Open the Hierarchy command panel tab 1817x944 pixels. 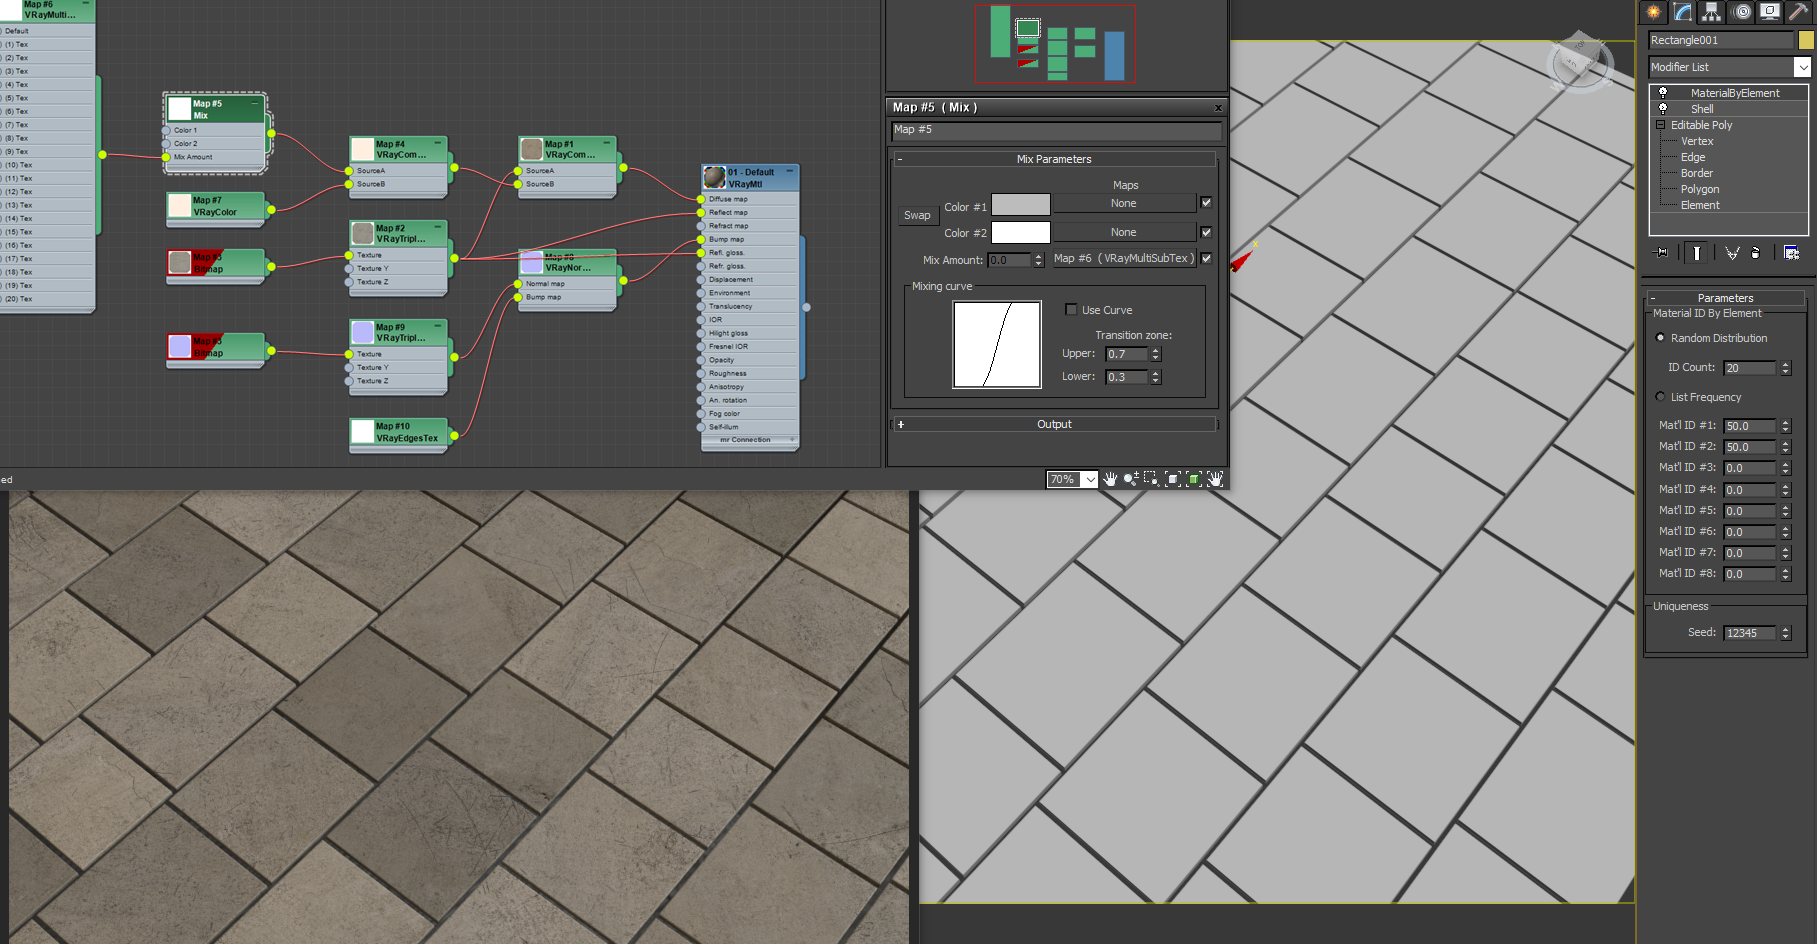point(1712,12)
